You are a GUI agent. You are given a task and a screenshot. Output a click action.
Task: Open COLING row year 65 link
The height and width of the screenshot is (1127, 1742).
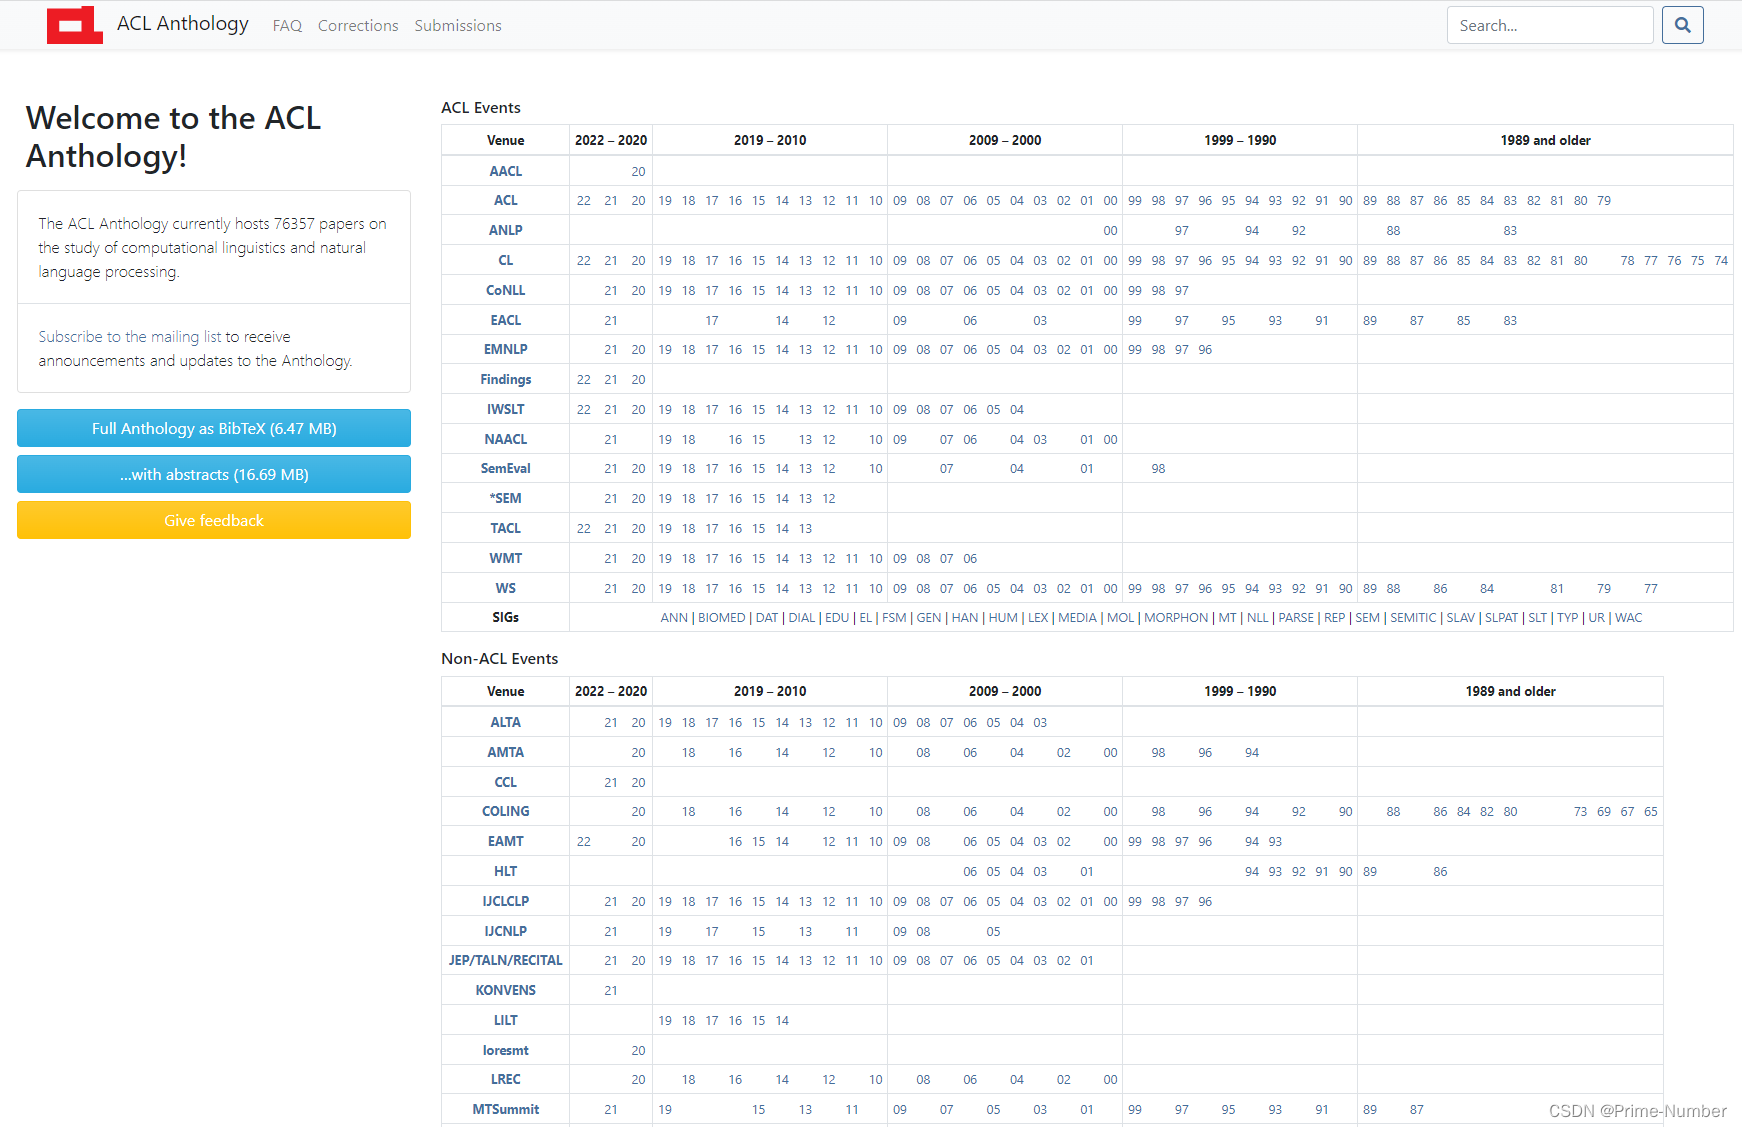point(1651,812)
